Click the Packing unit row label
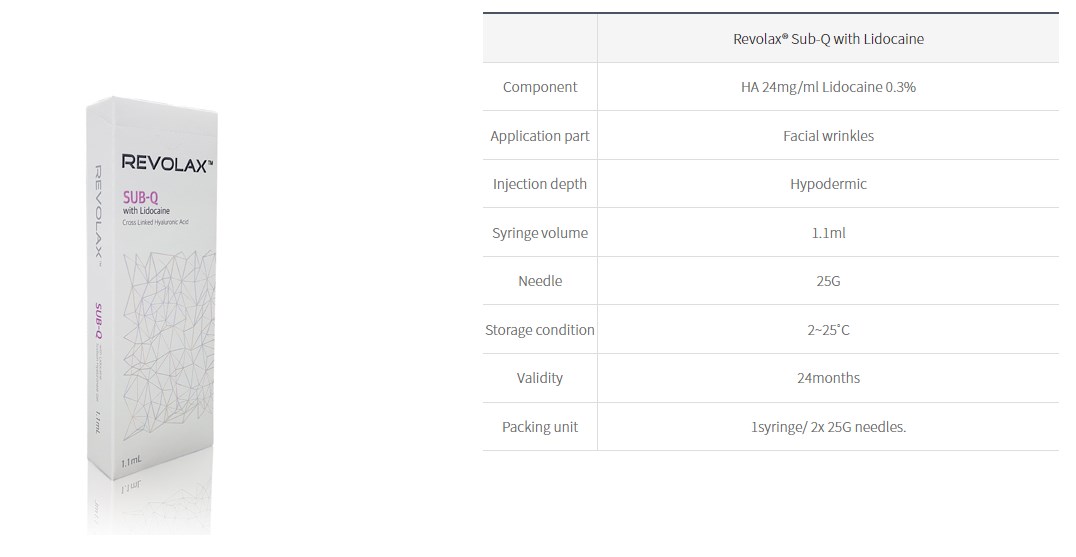Image resolution: width=1076 pixels, height=557 pixels. tap(540, 427)
